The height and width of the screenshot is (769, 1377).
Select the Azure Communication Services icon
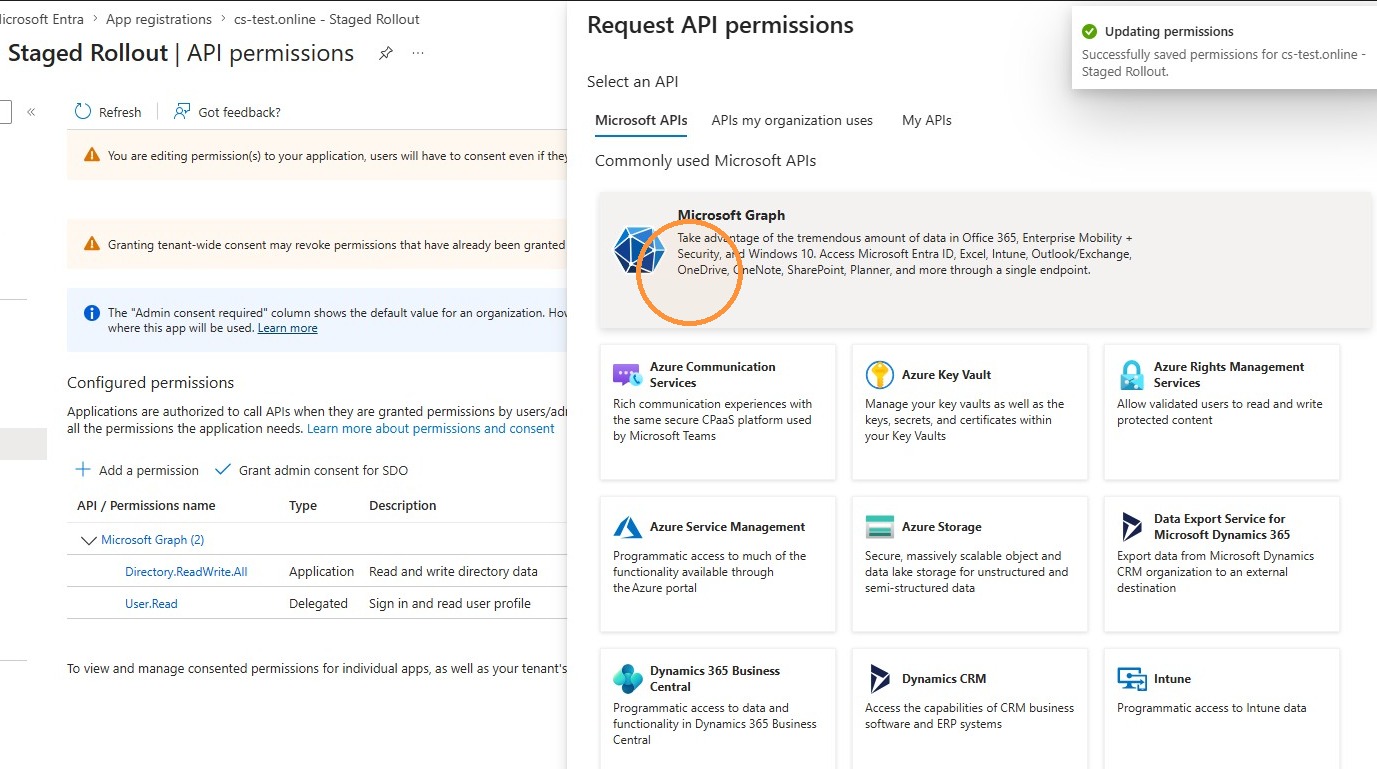(627, 375)
